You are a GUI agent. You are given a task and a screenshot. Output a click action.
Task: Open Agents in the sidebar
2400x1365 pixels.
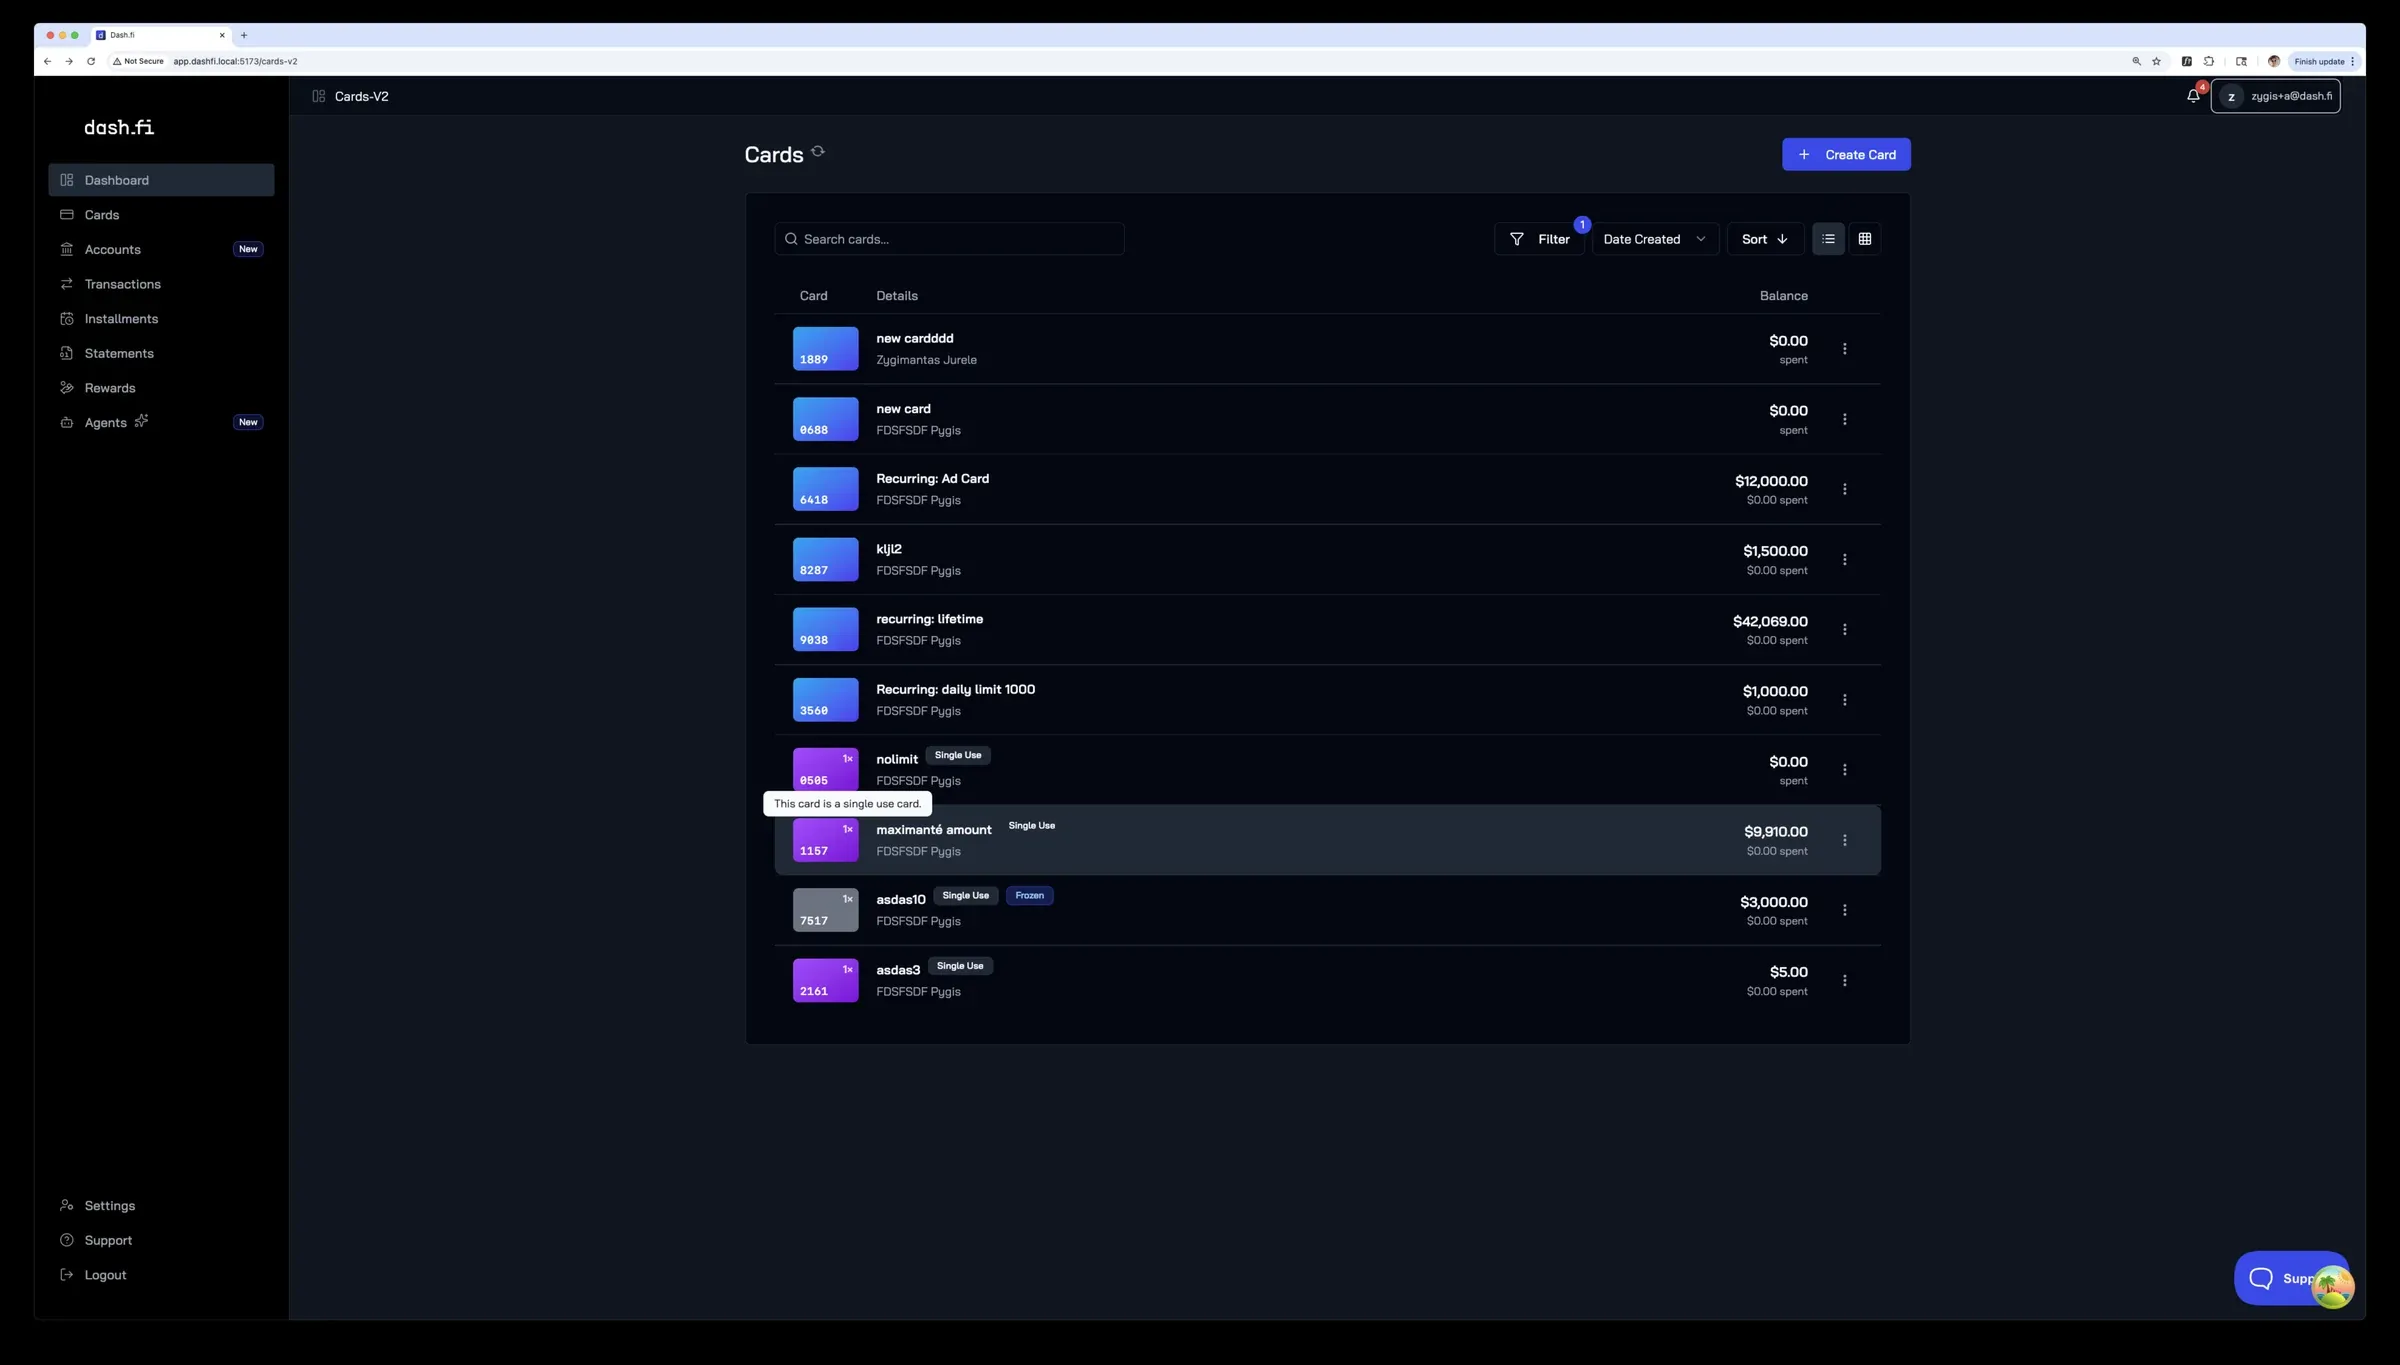(161, 422)
